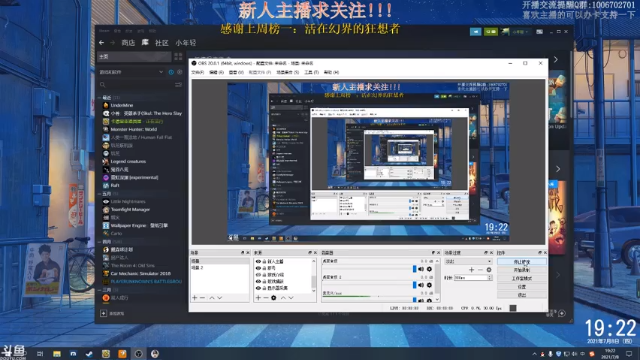Viewport: 640px width, 360px height.
Task: Move scene up with Scenes up arrow
Action: pyautogui.click(x=212, y=298)
